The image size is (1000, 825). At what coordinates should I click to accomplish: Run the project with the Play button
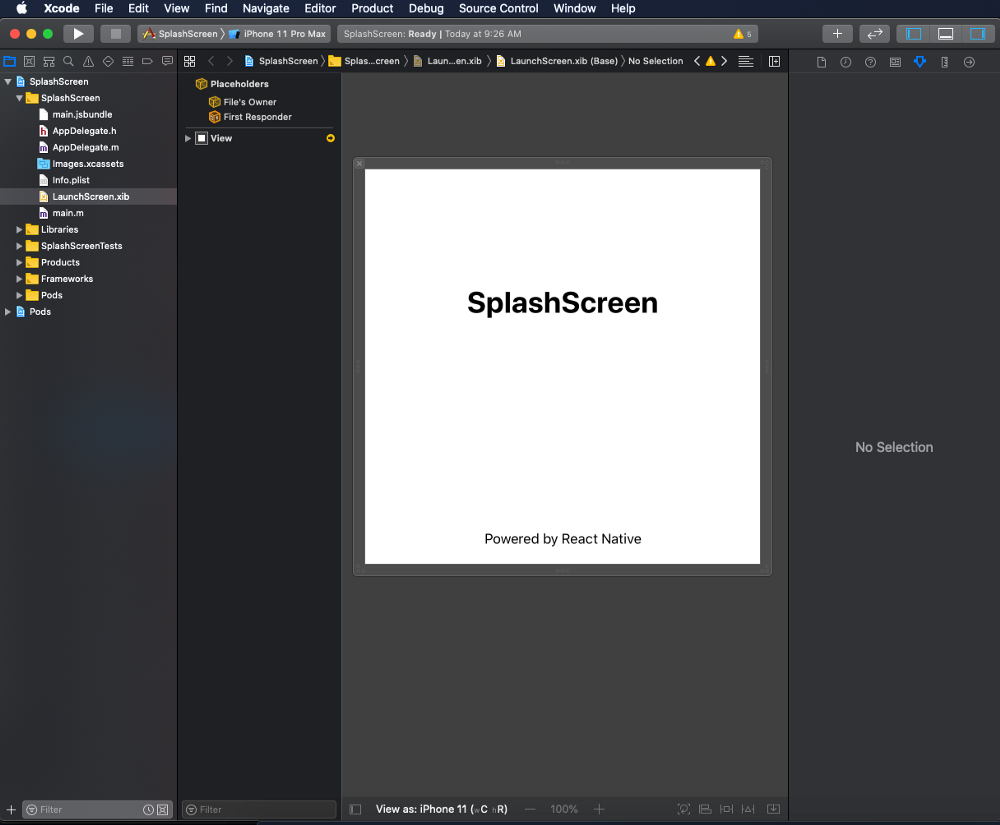(78, 34)
